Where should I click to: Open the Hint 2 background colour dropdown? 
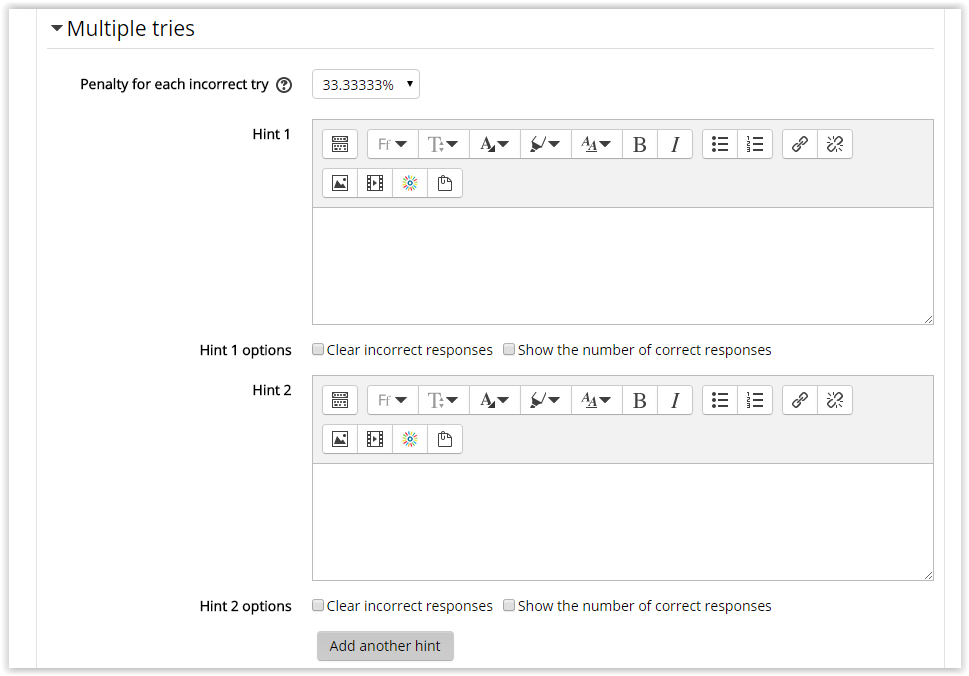coord(546,400)
